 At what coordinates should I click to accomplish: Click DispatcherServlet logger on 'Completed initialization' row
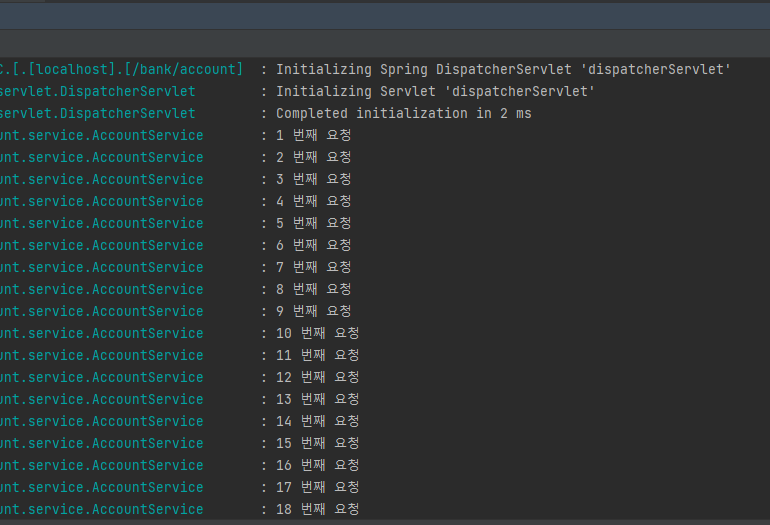click(x=98, y=113)
